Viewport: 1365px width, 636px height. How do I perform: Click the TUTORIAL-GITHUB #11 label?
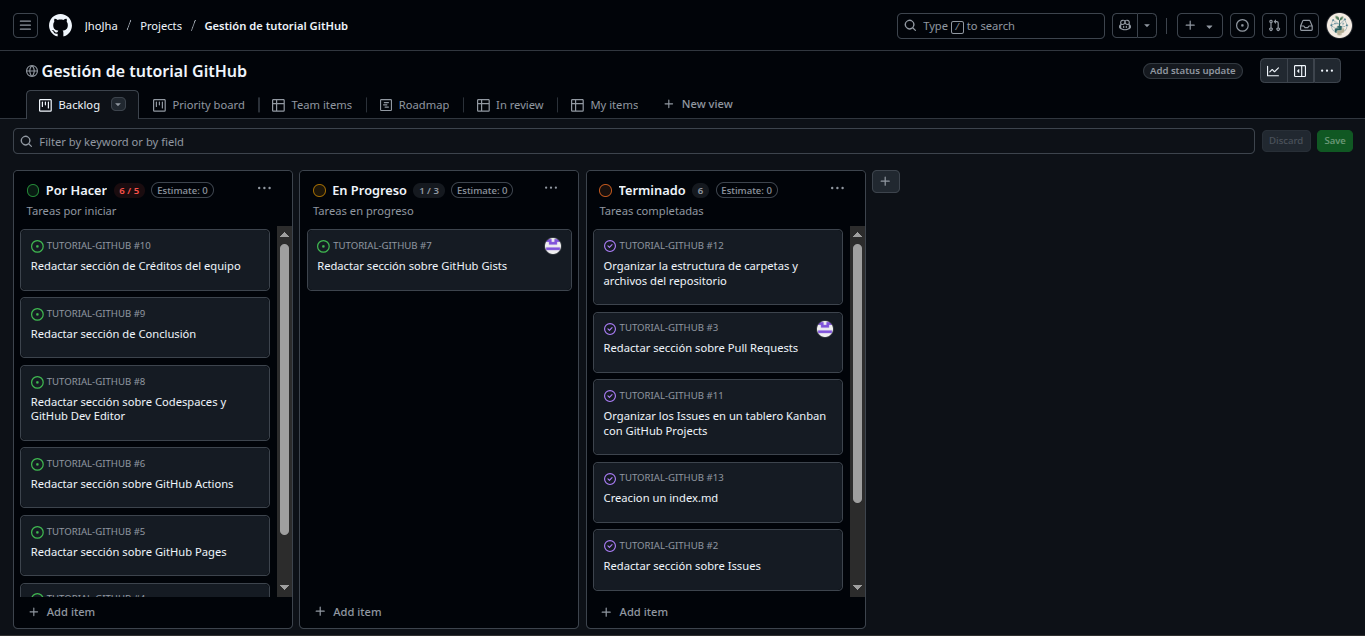tap(671, 396)
